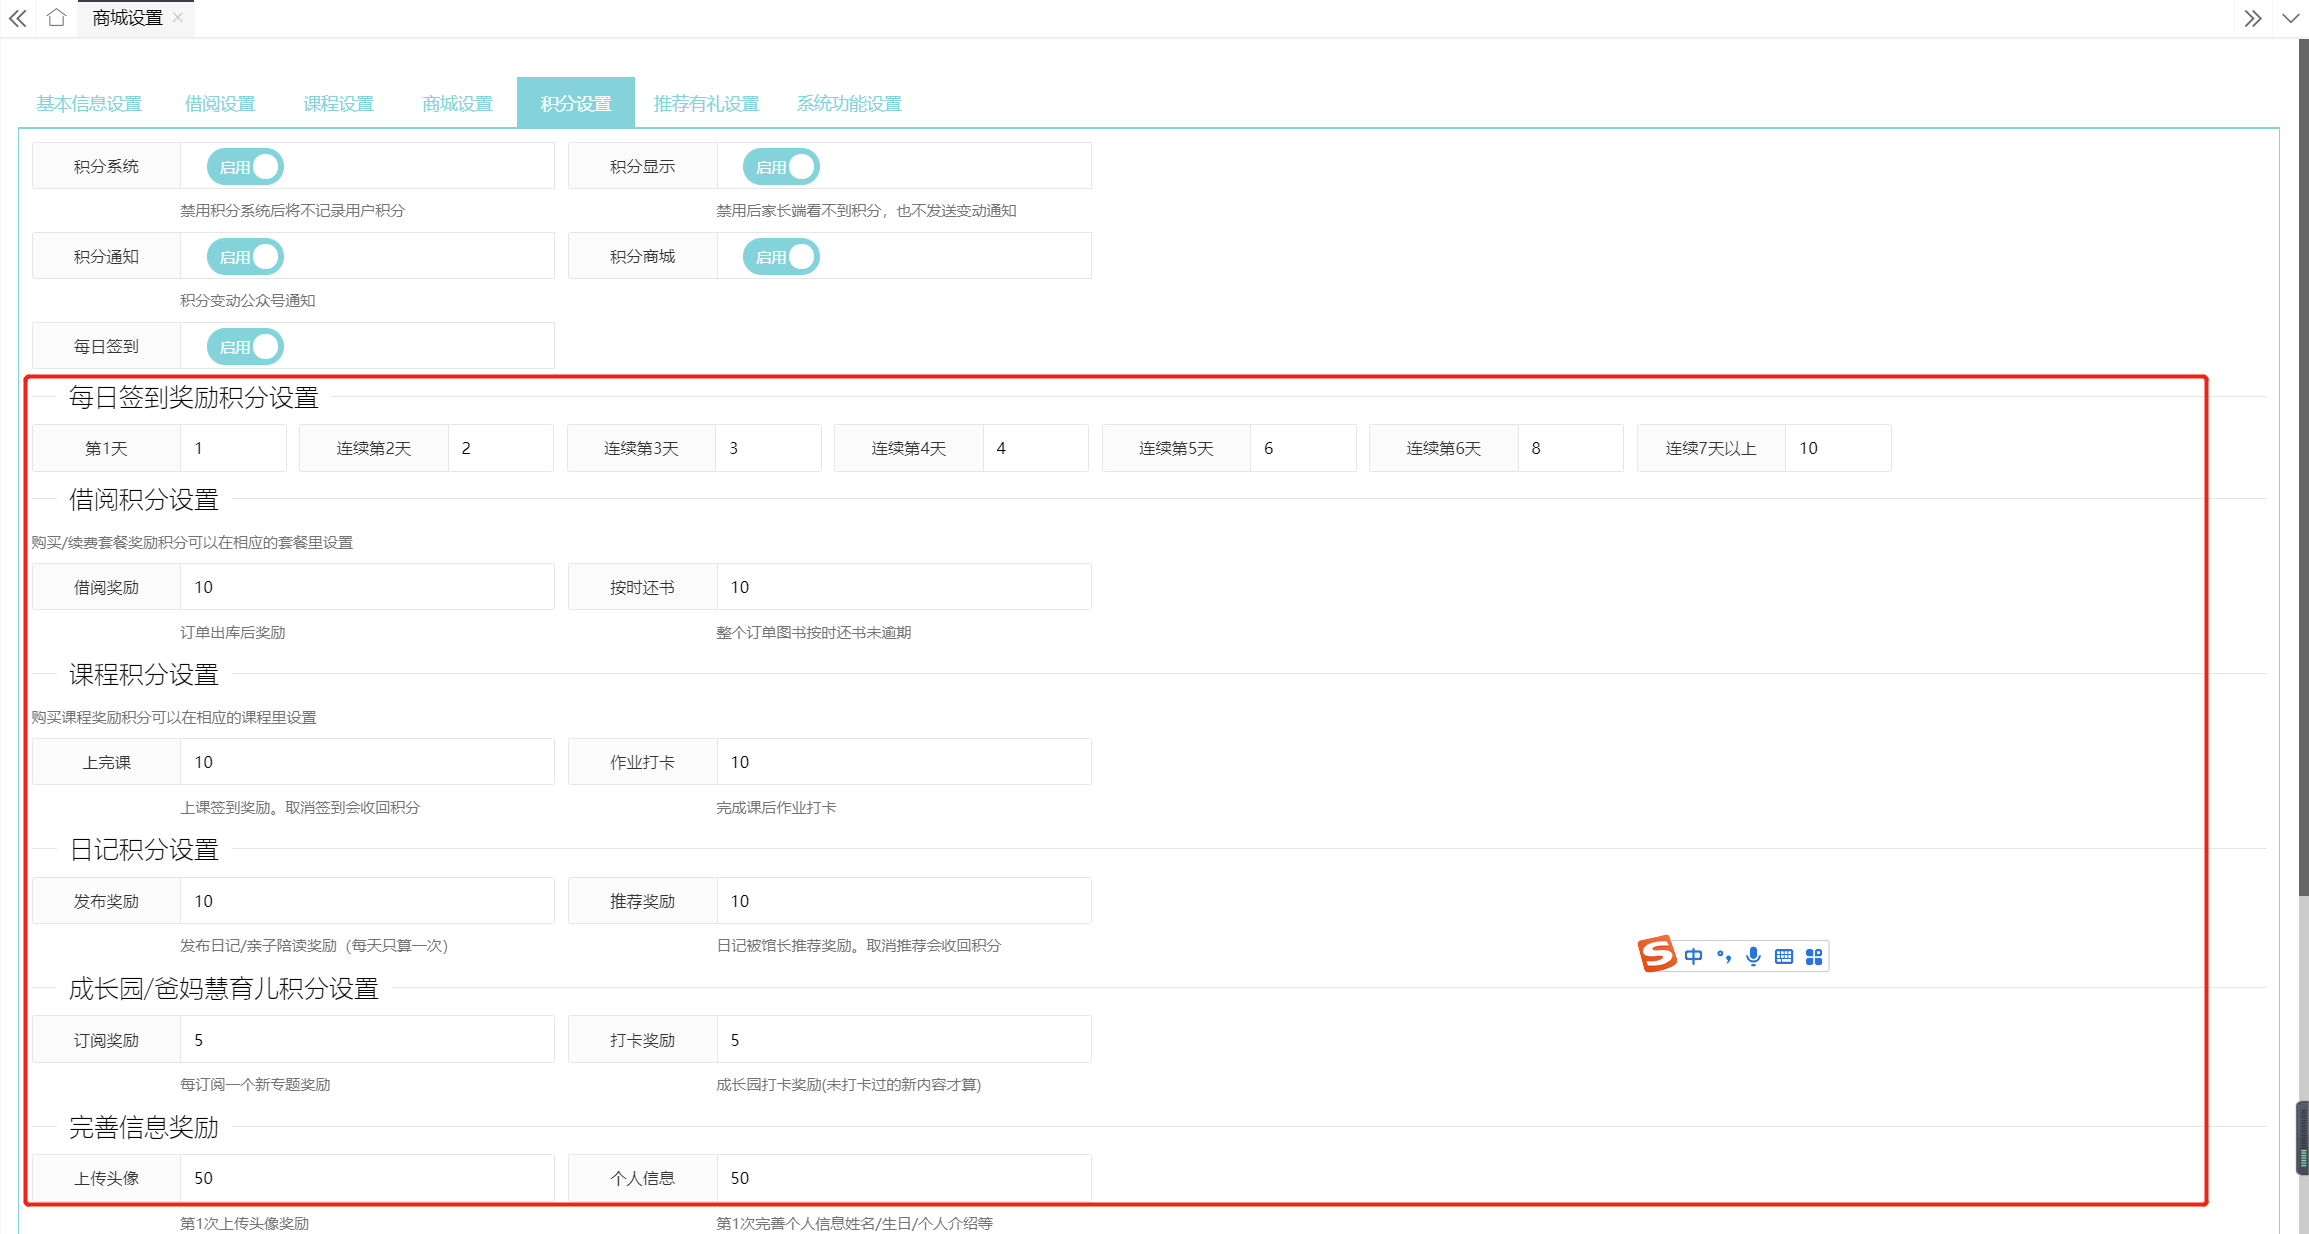This screenshot has height=1234, width=2309.
Task: Click the 每订阅一个新专题奖励 hint text
Action: [x=255, y=1085]
